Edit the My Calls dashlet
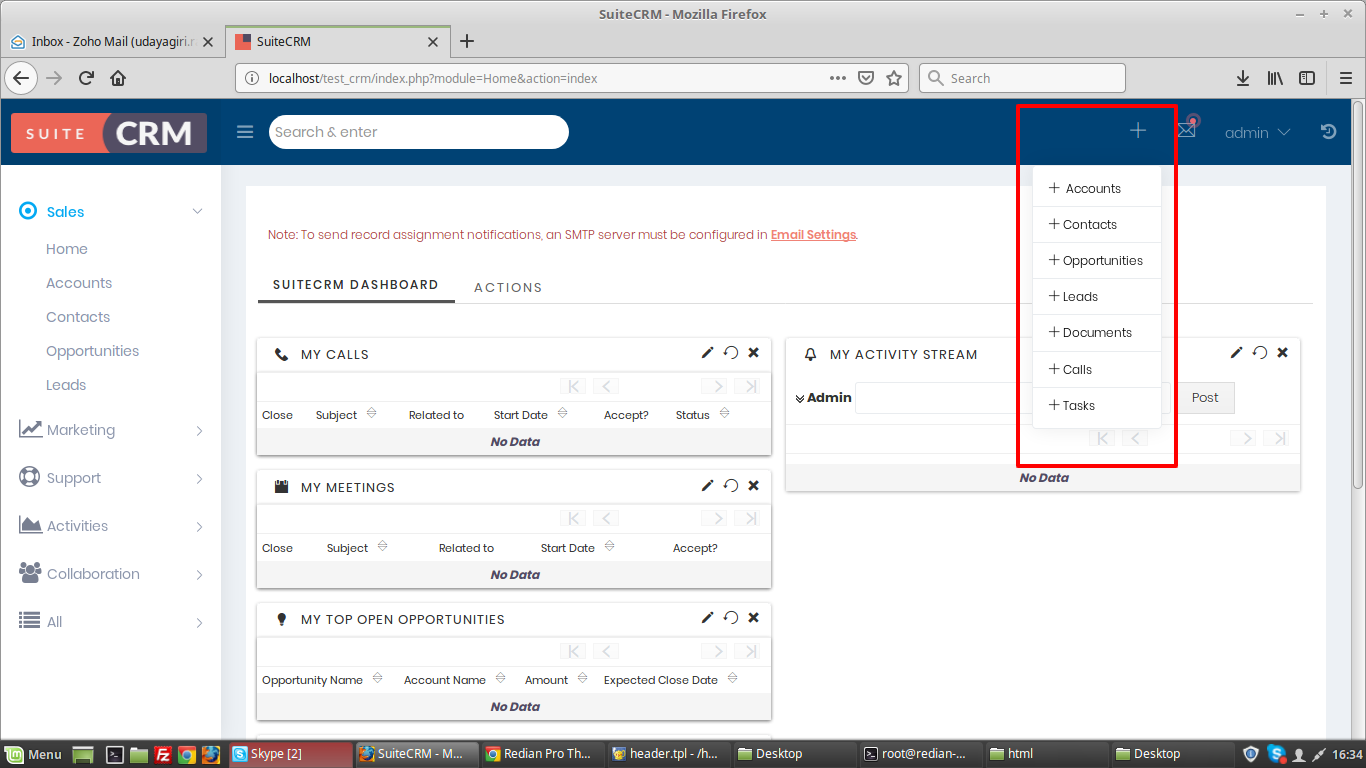Viewport: 1366px width, 768px height. pyautogui.click(x=707, y=352)
